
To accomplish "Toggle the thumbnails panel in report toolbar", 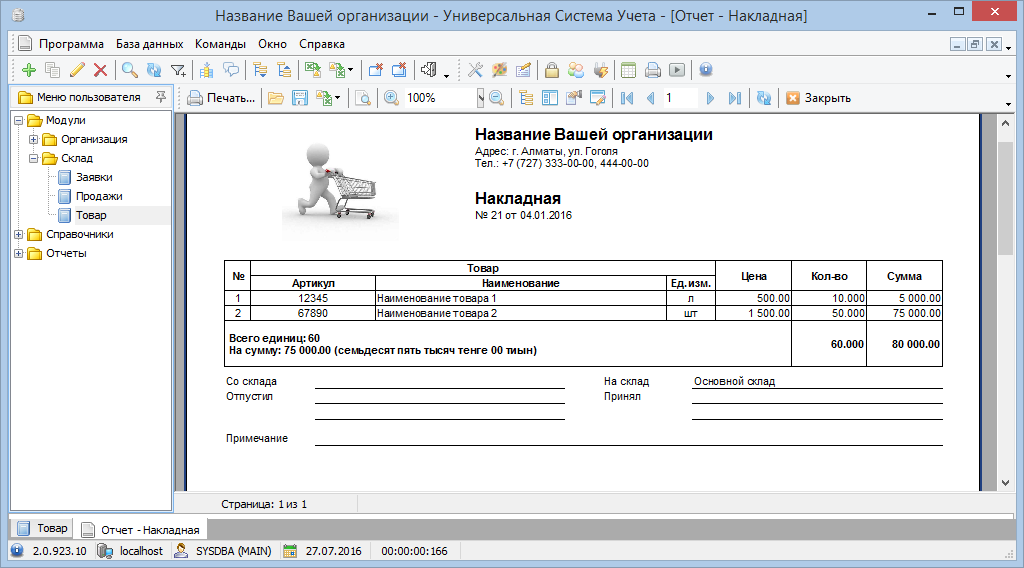I will (549, 98).
